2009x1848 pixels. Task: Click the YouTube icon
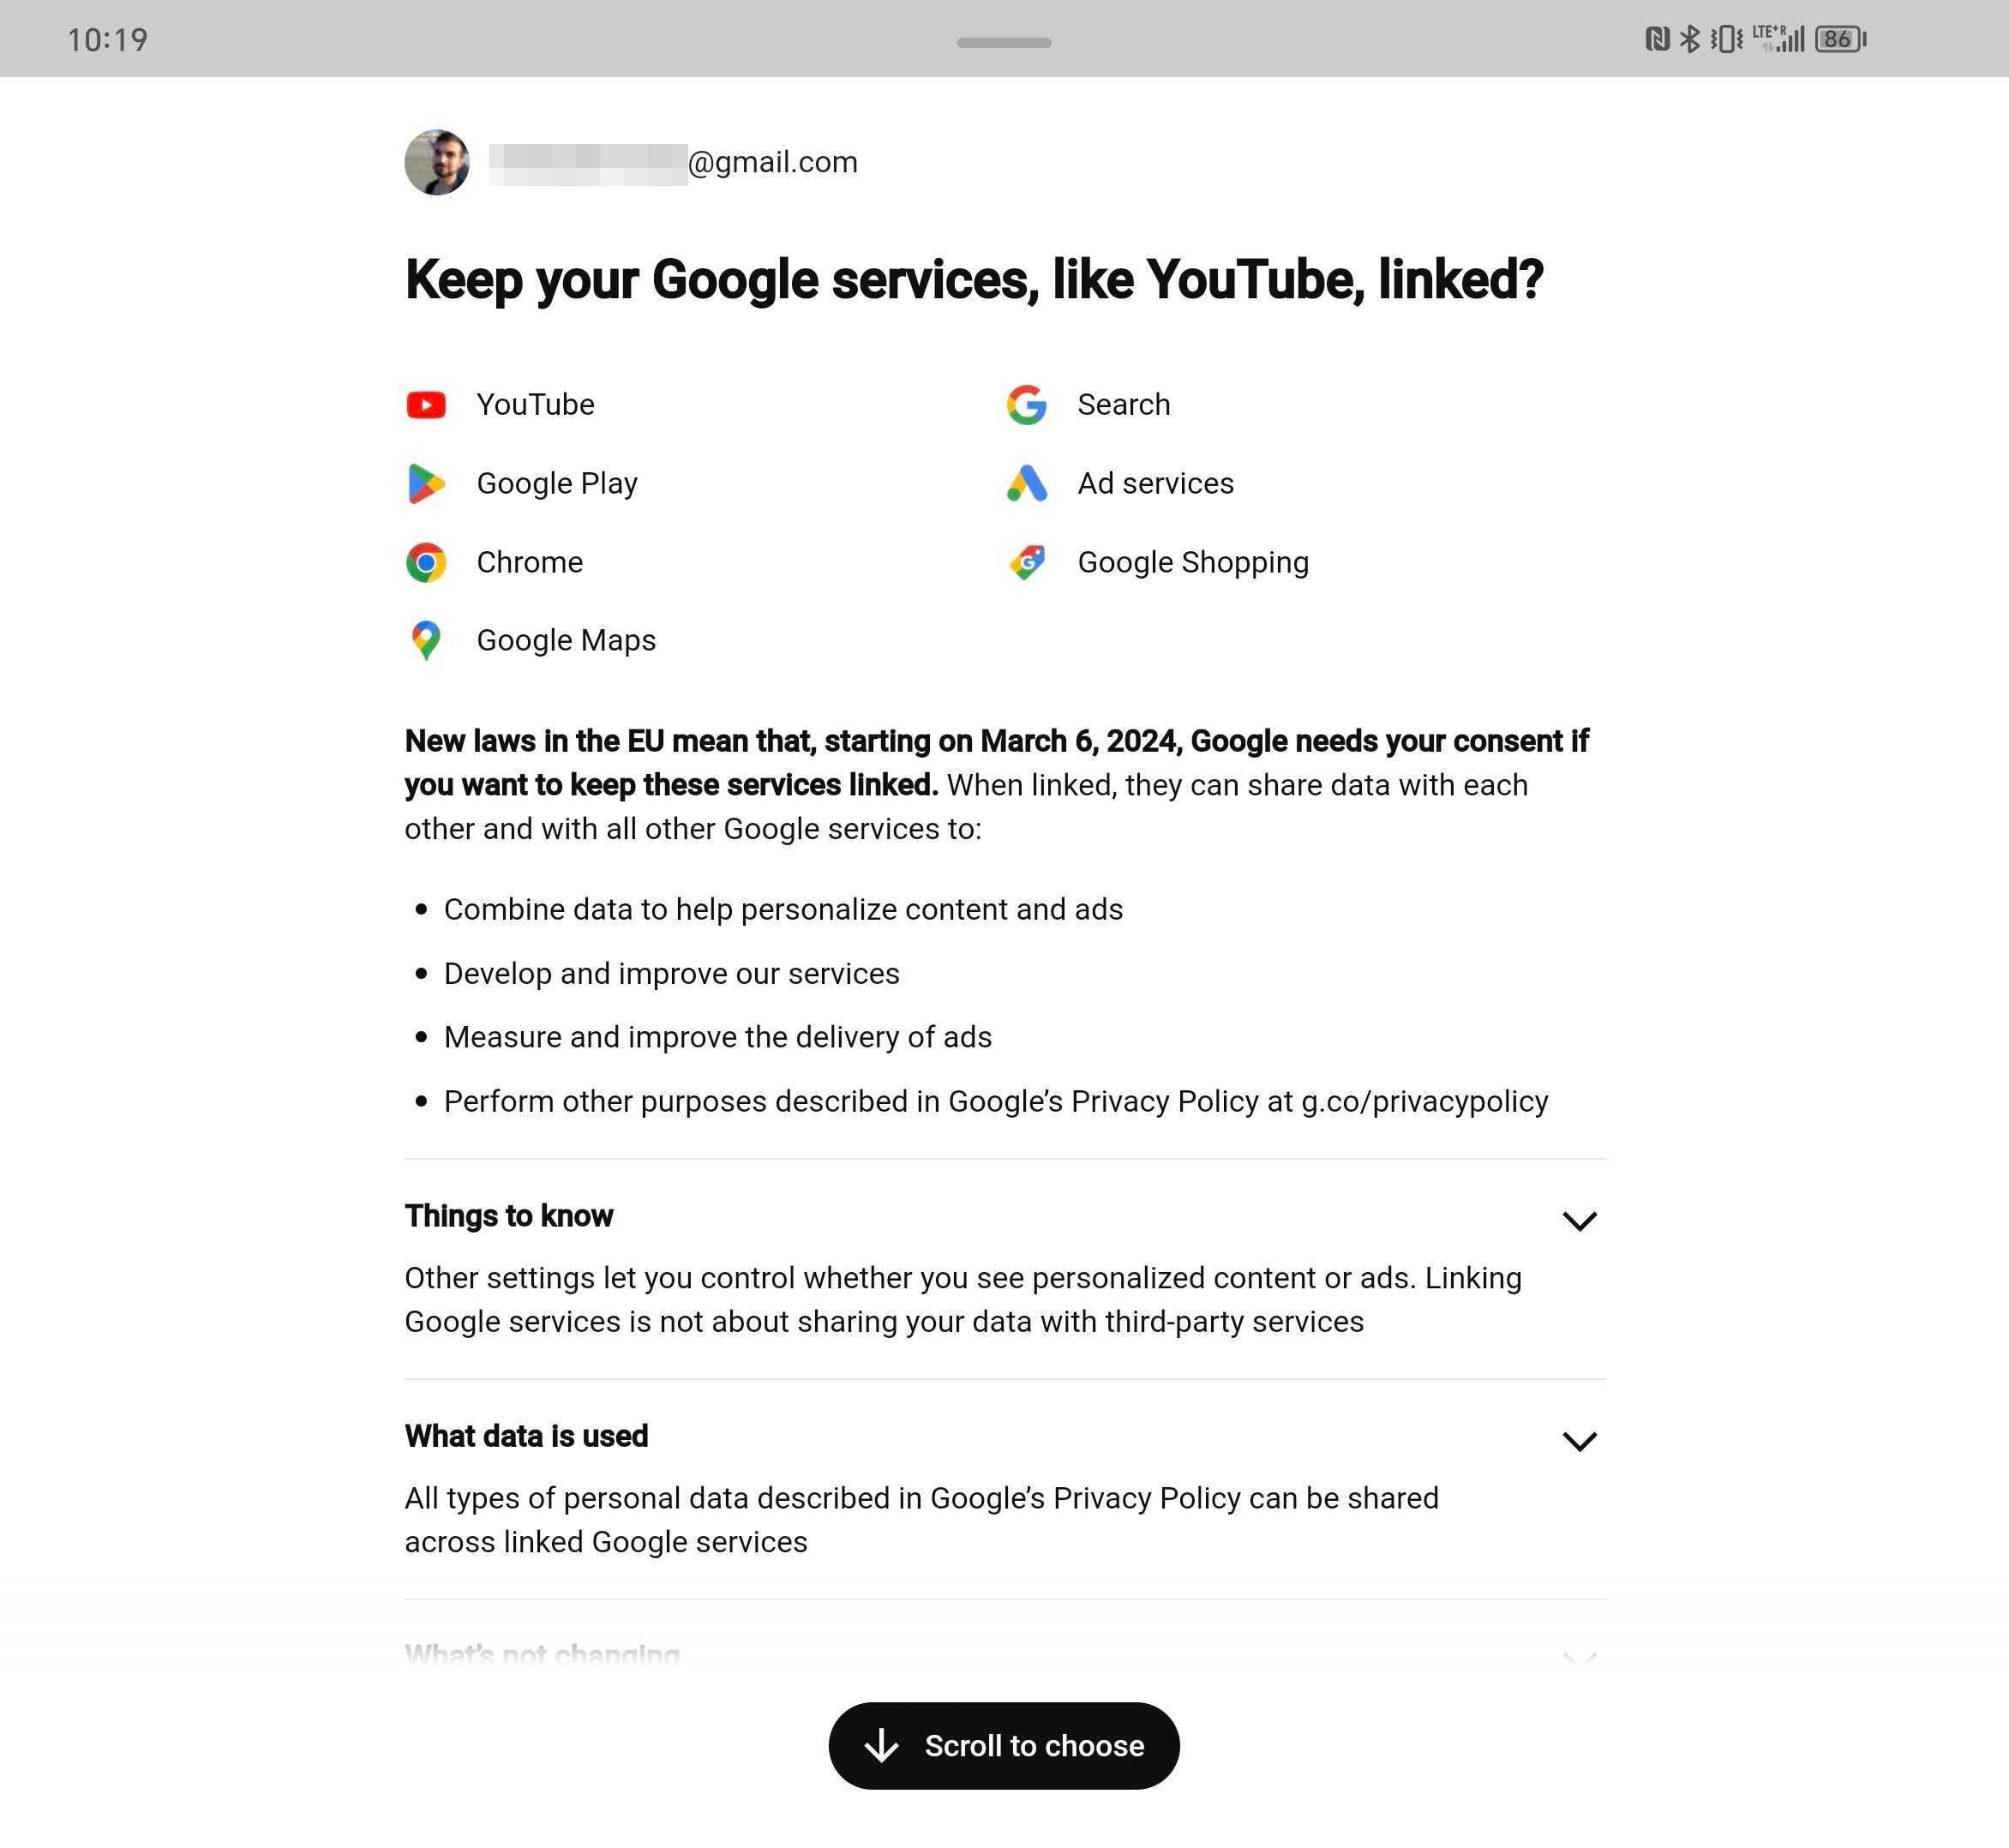tap(426, 405)
